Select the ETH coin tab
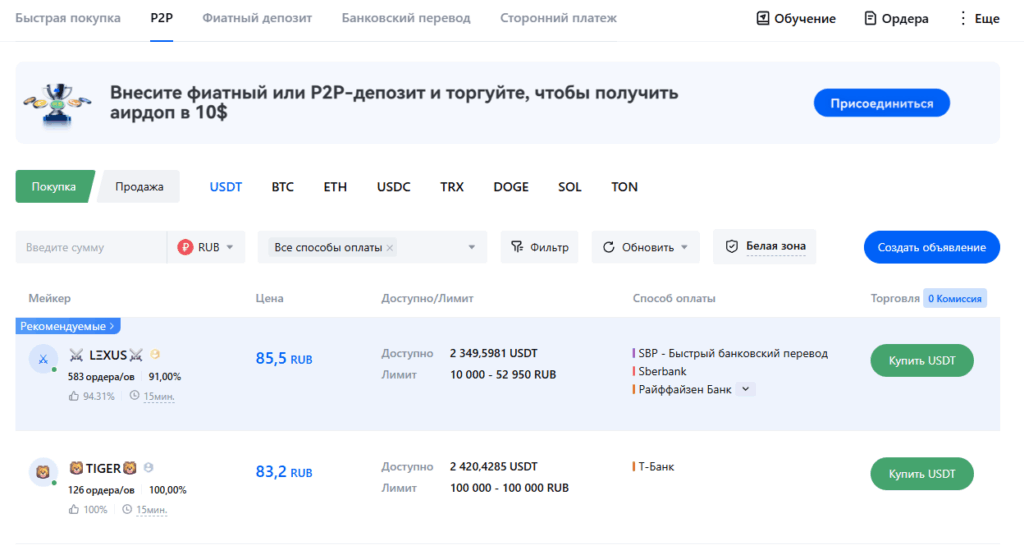Viewport: 1024px width, 546px height. (x=335, y=187)
